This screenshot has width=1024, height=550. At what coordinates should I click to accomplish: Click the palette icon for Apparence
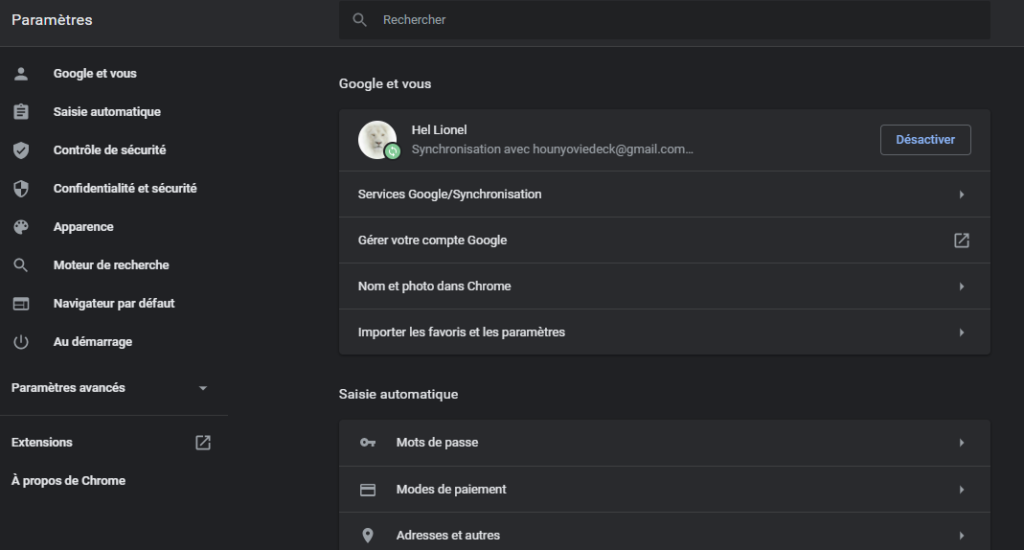(x=21, y=227)
